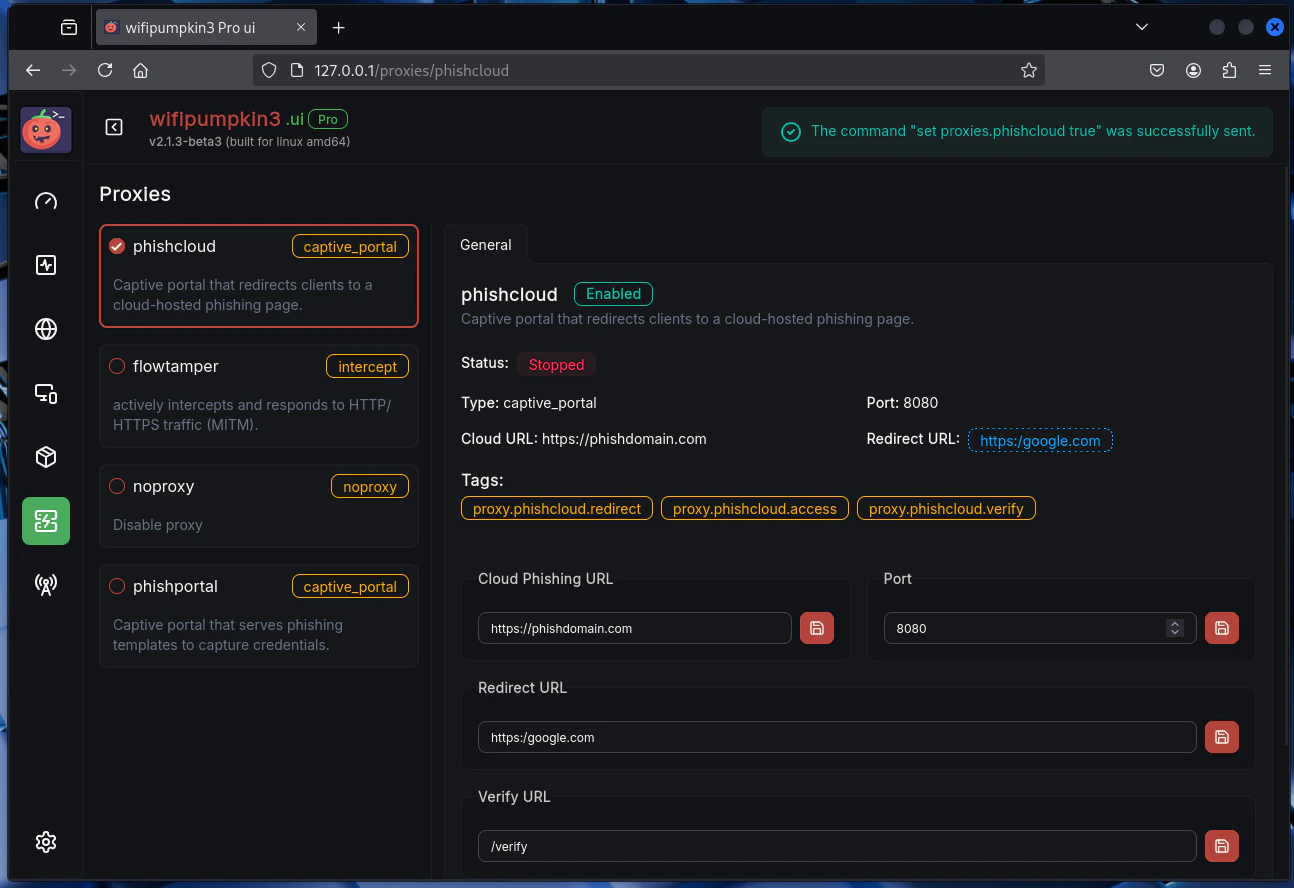Save the Verify URL value

point(1222,846)
